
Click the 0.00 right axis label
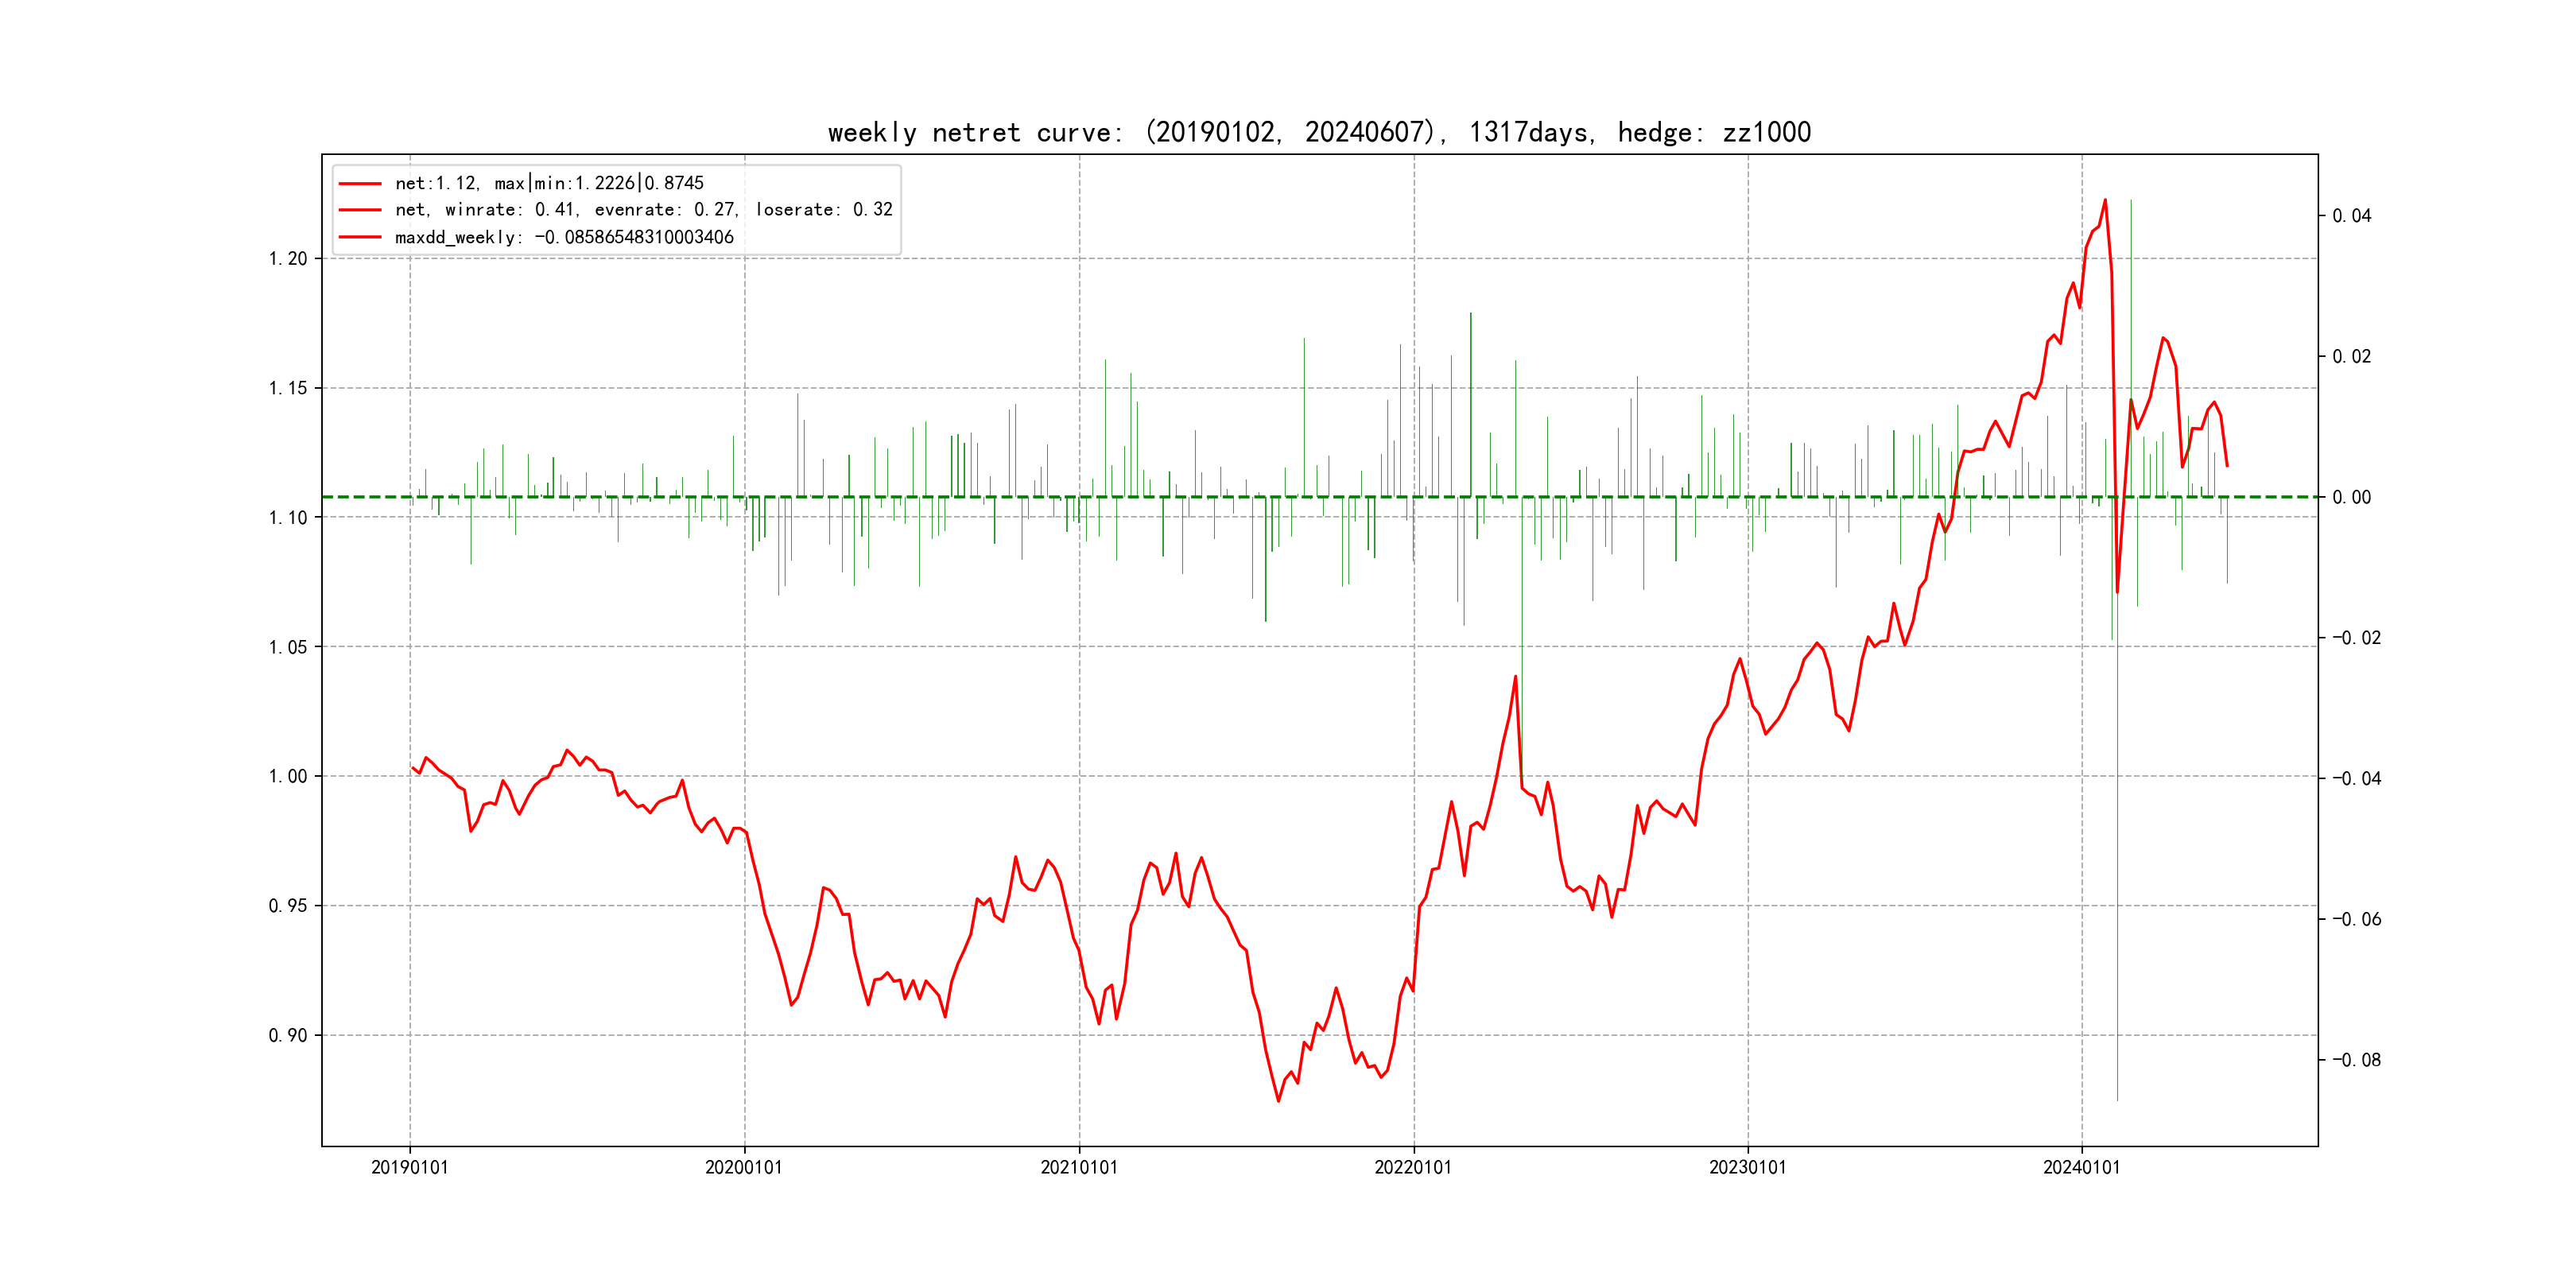pyautogui.click(x=2351, y=497)
